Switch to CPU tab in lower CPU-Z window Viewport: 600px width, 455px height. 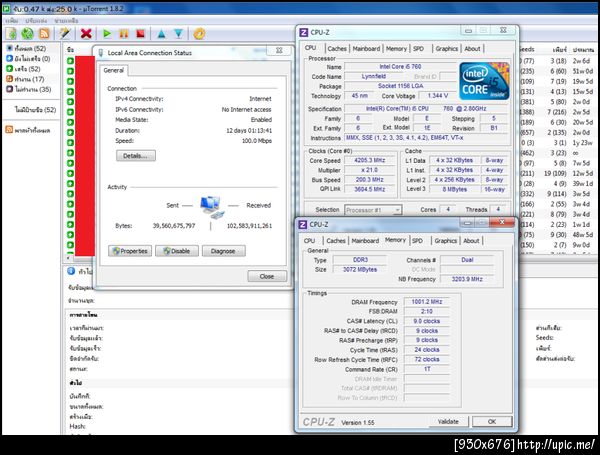pyautogui.click(x=310, y=241)
